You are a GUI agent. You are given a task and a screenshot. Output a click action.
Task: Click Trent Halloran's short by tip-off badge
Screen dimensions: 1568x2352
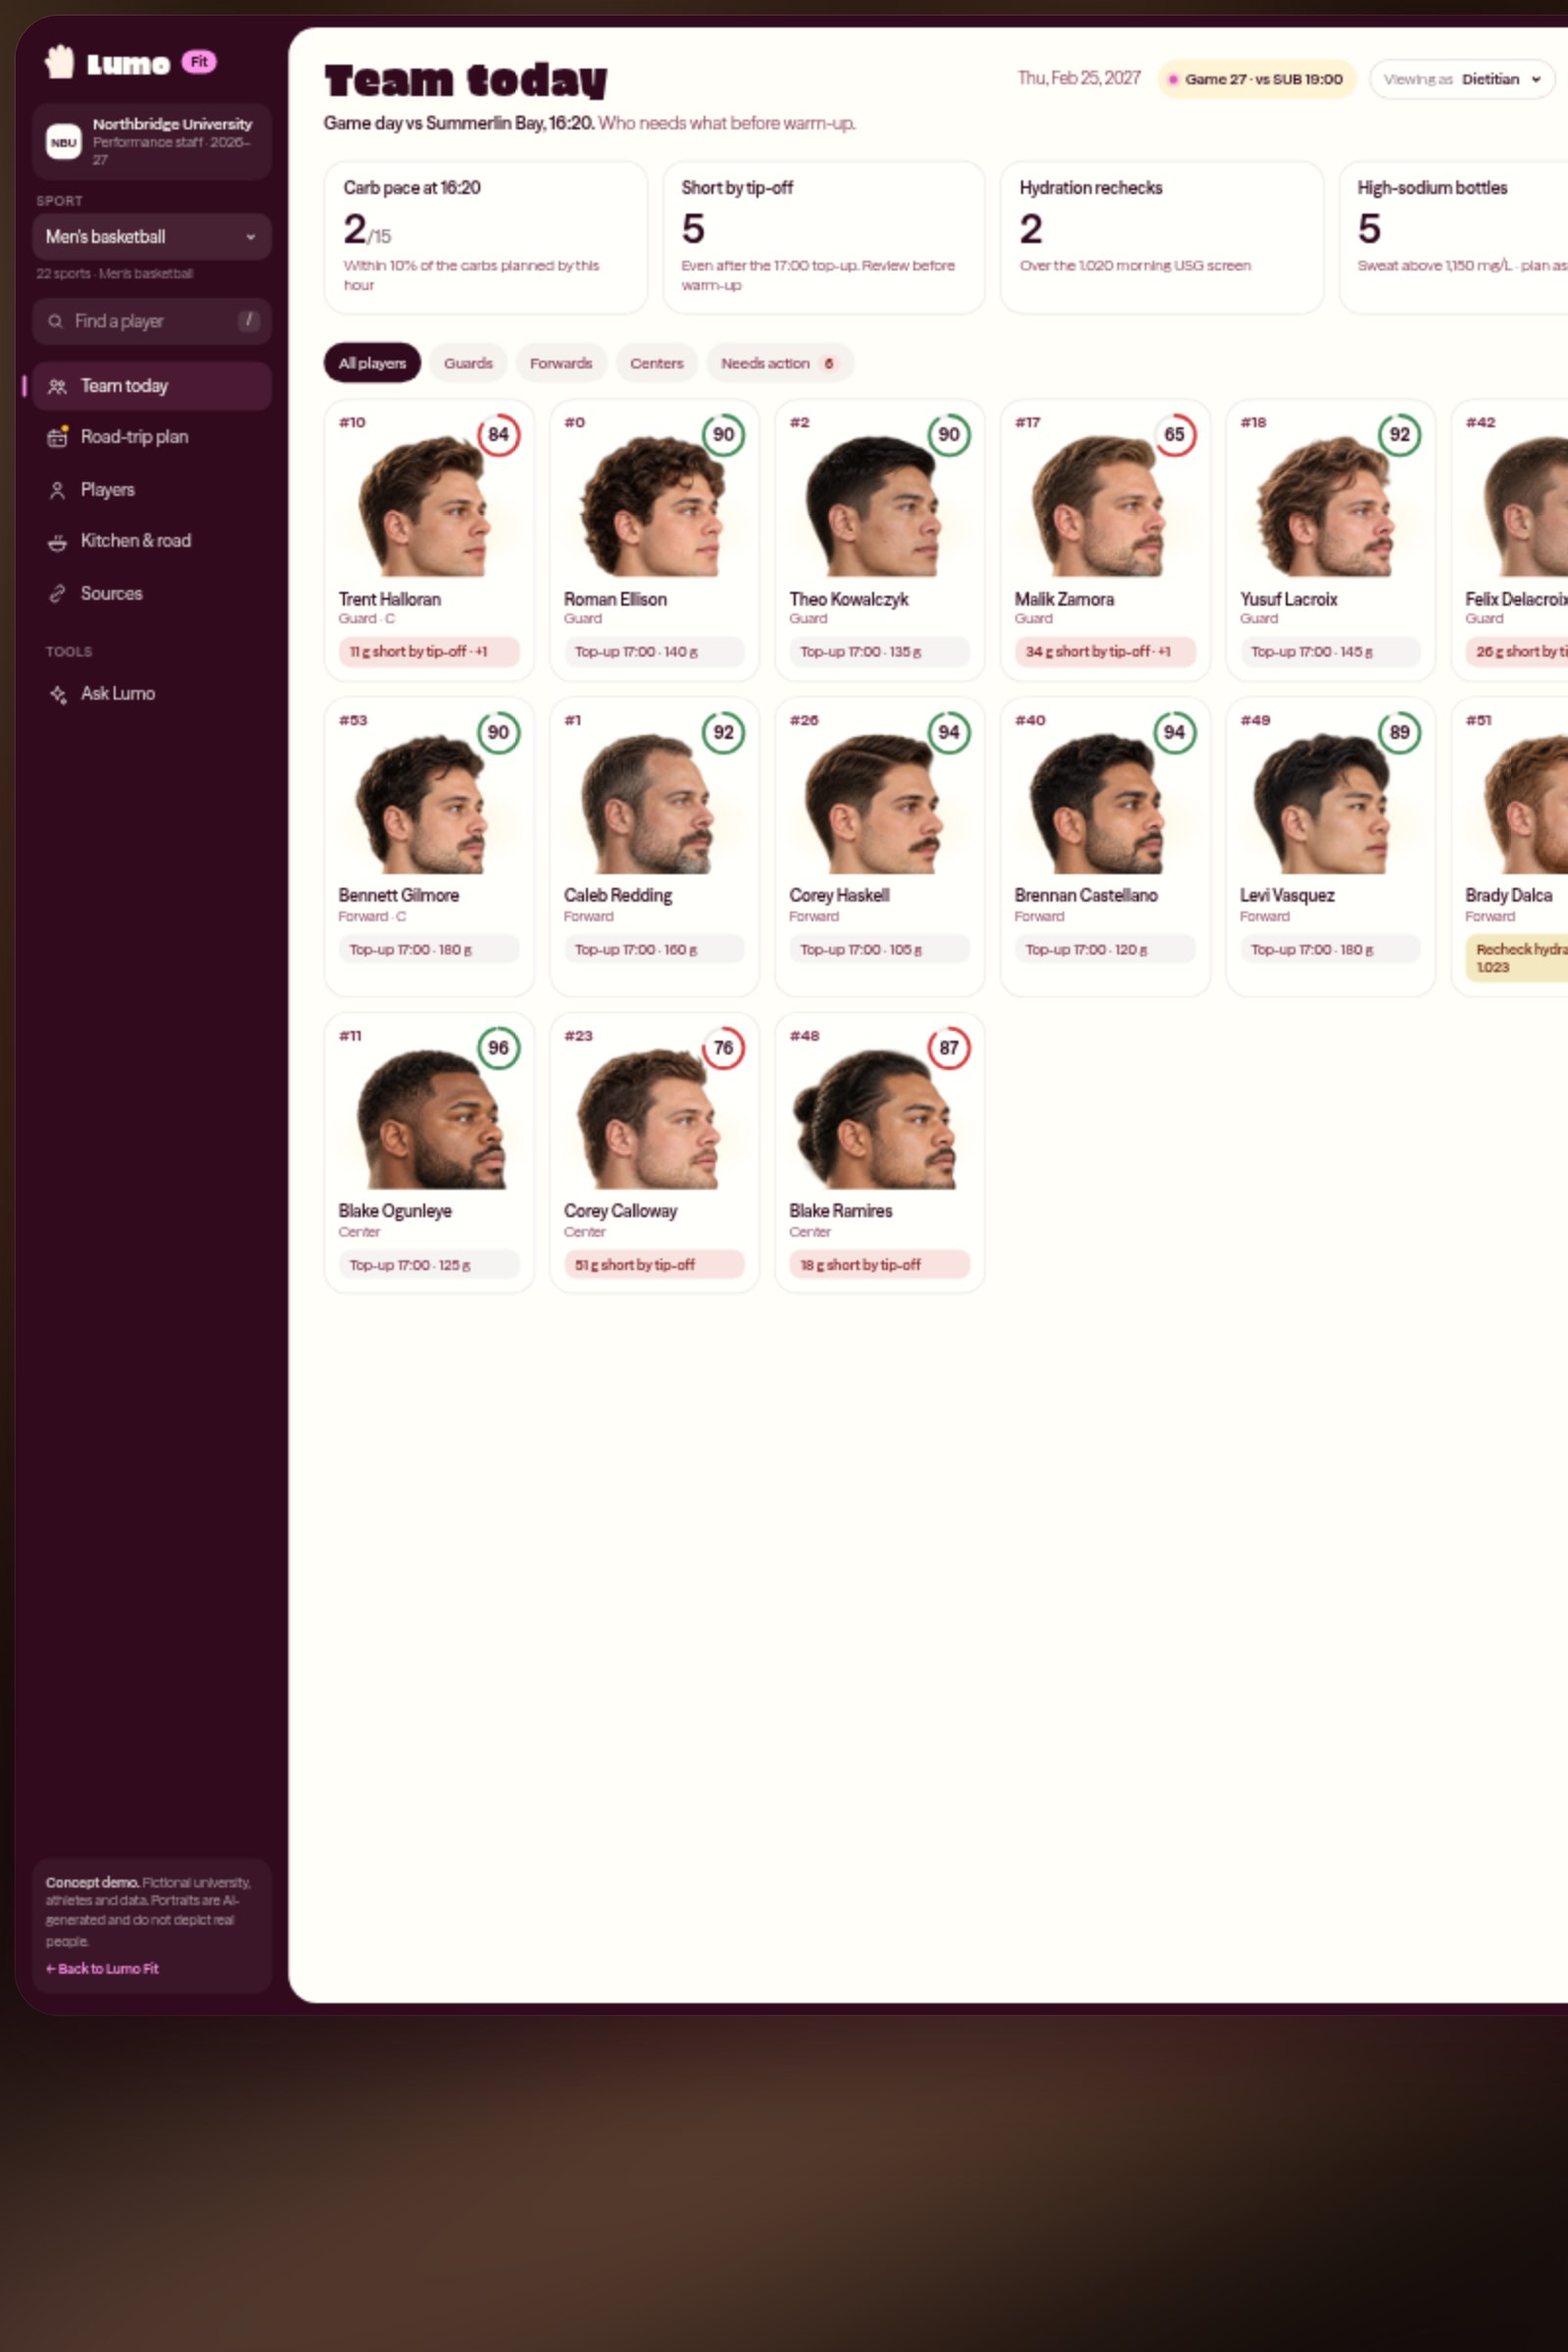[429, 652]
